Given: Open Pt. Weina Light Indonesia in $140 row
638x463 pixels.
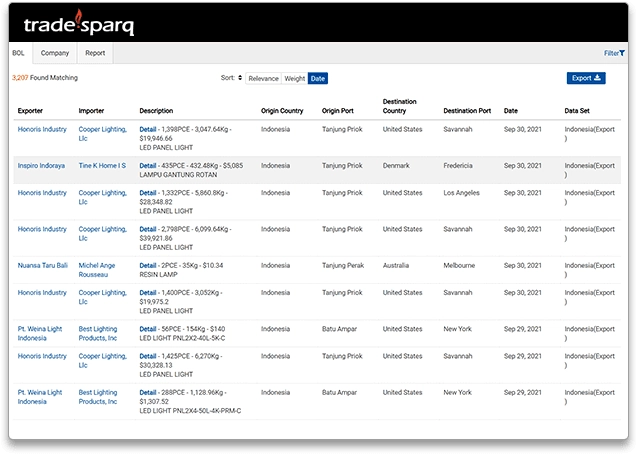Looking at the screenshot, I should [x=40, y=333].
